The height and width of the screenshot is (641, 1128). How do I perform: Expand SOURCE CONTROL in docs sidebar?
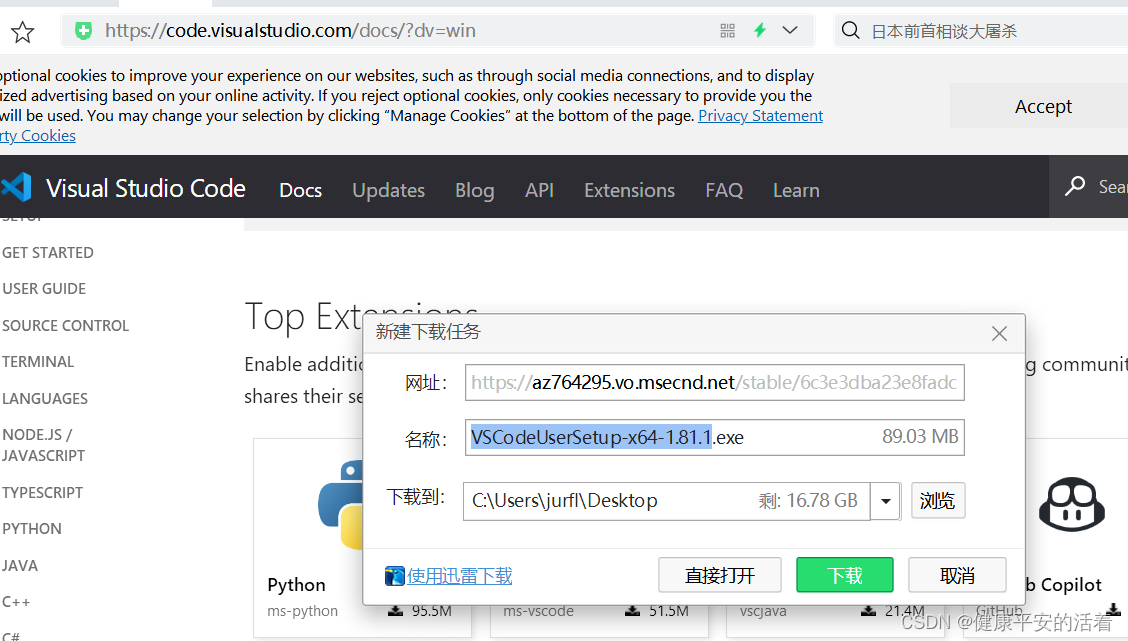[65, 325]
